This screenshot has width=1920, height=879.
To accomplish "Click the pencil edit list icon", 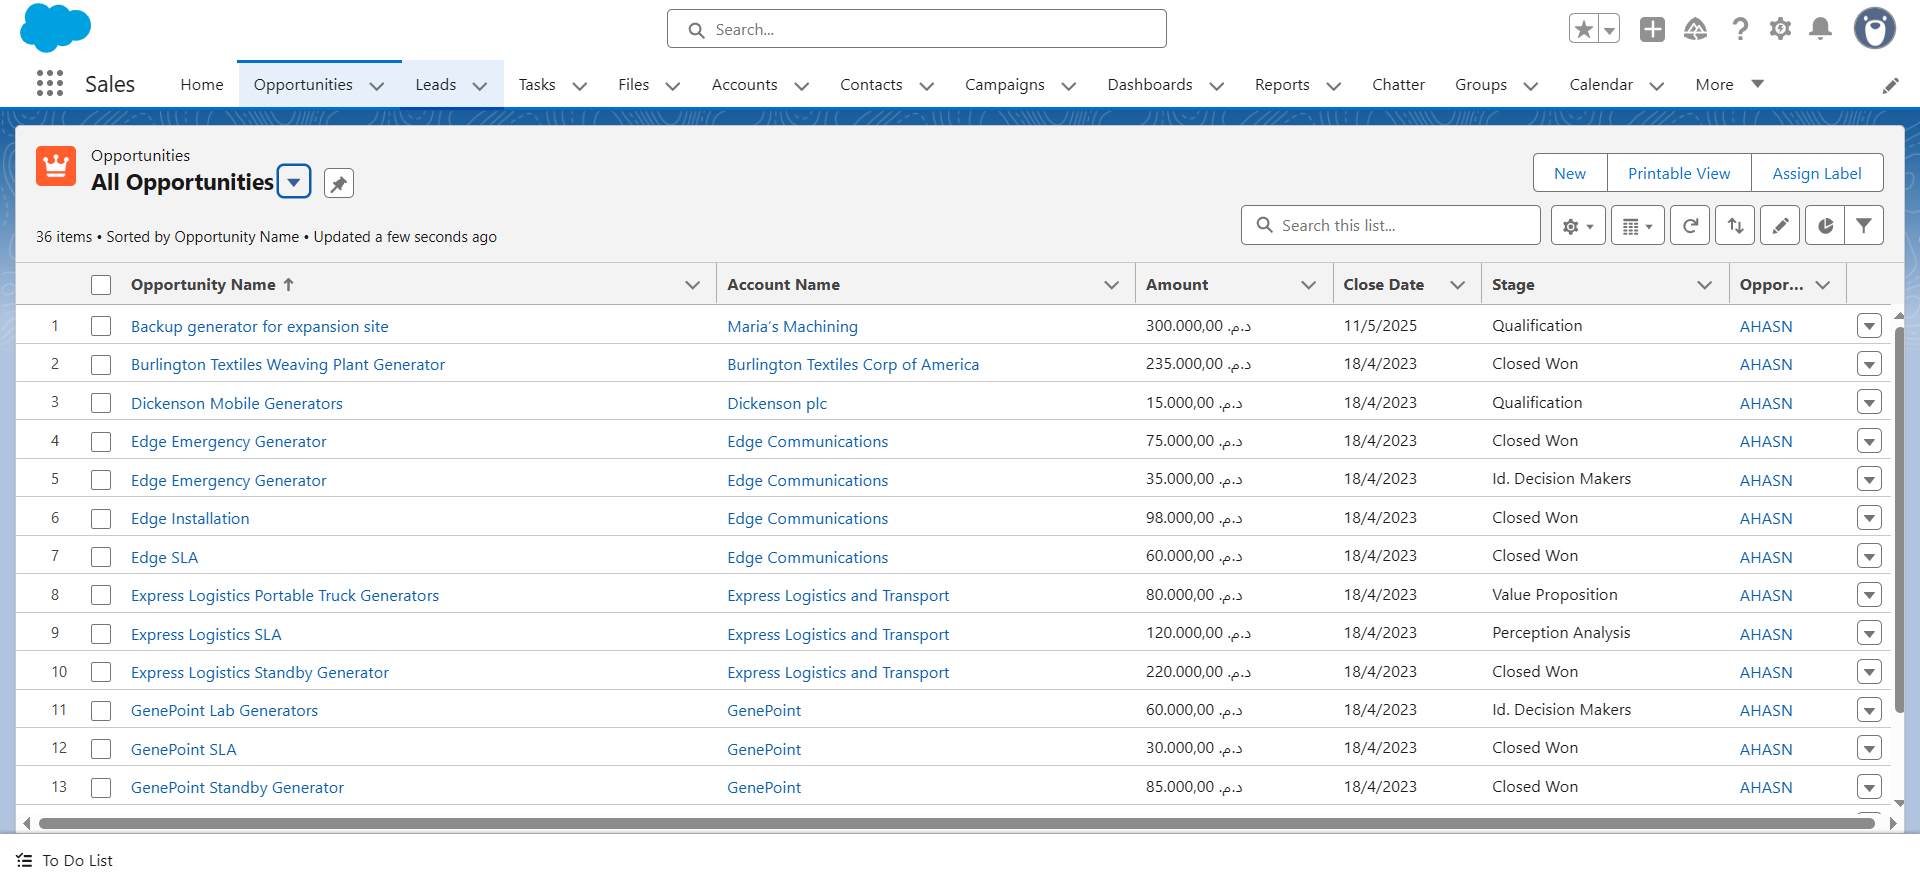I will pos(1780,226).
